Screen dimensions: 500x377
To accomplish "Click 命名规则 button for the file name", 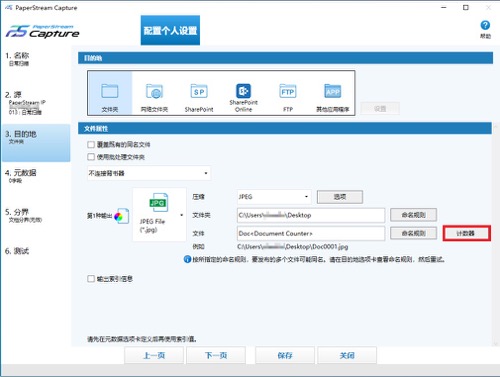I will (x=413, y=233).
